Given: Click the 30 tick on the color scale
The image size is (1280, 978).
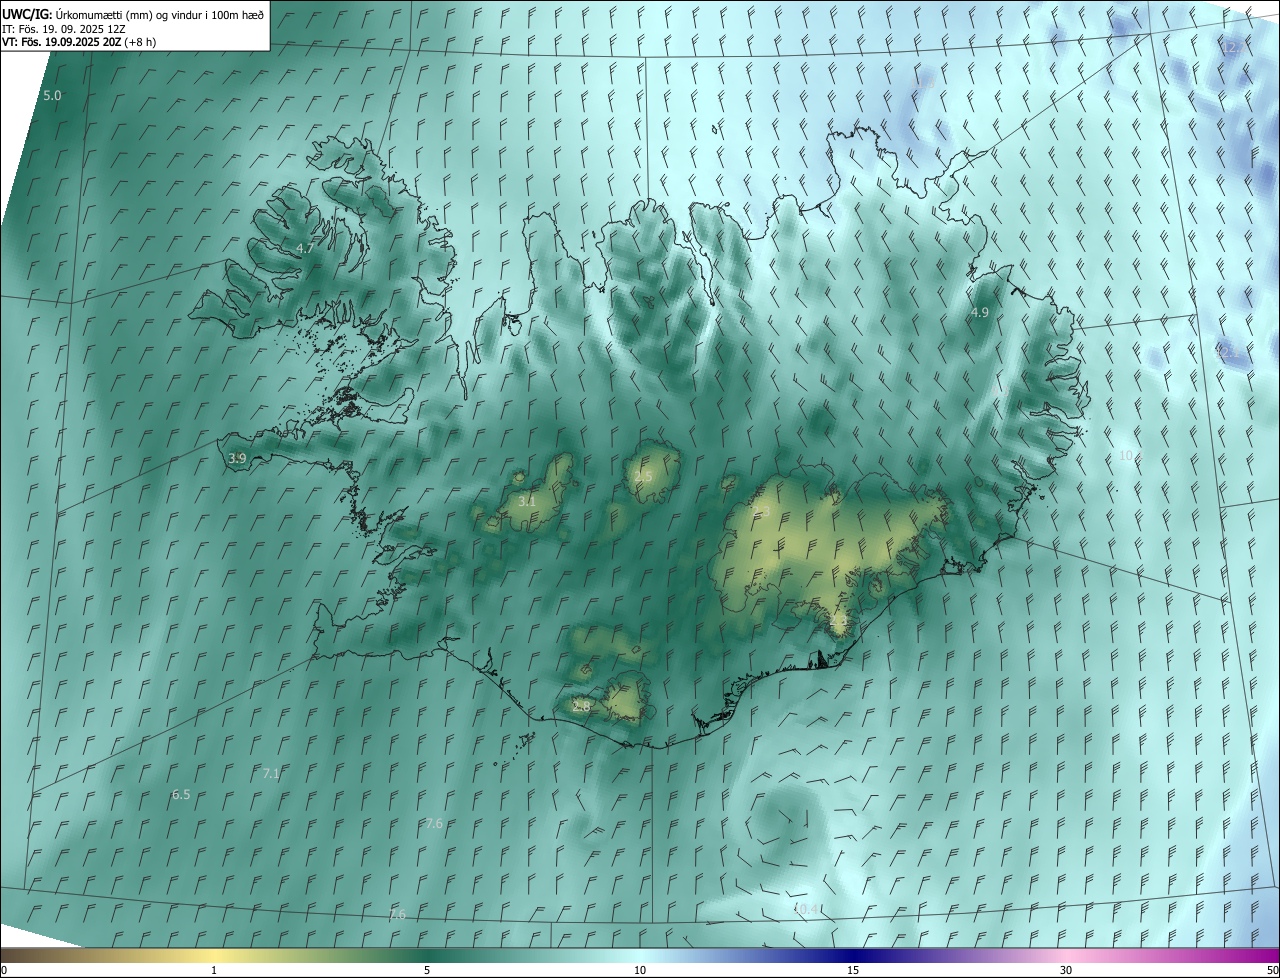Looking at the screenshot, I should click(x=1066, y=970).
